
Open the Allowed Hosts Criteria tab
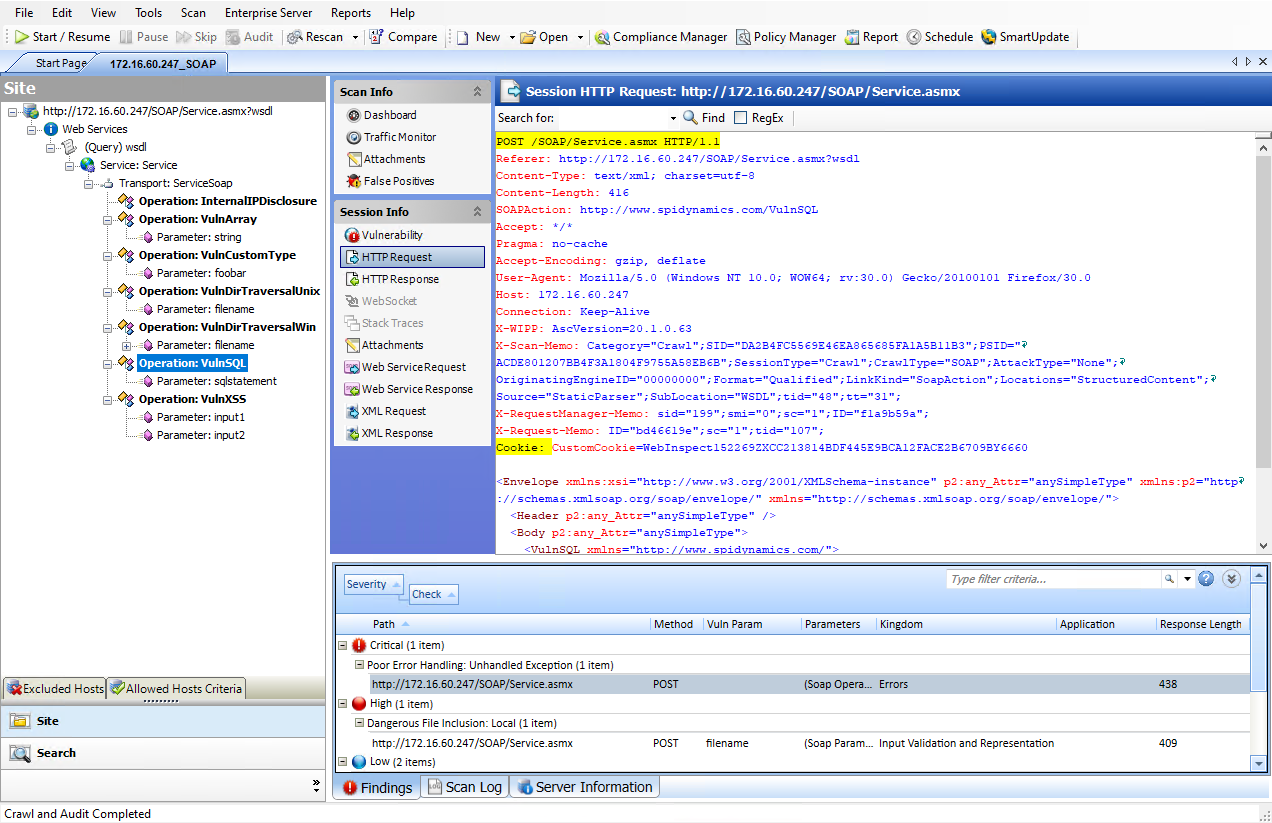(176, 688)
